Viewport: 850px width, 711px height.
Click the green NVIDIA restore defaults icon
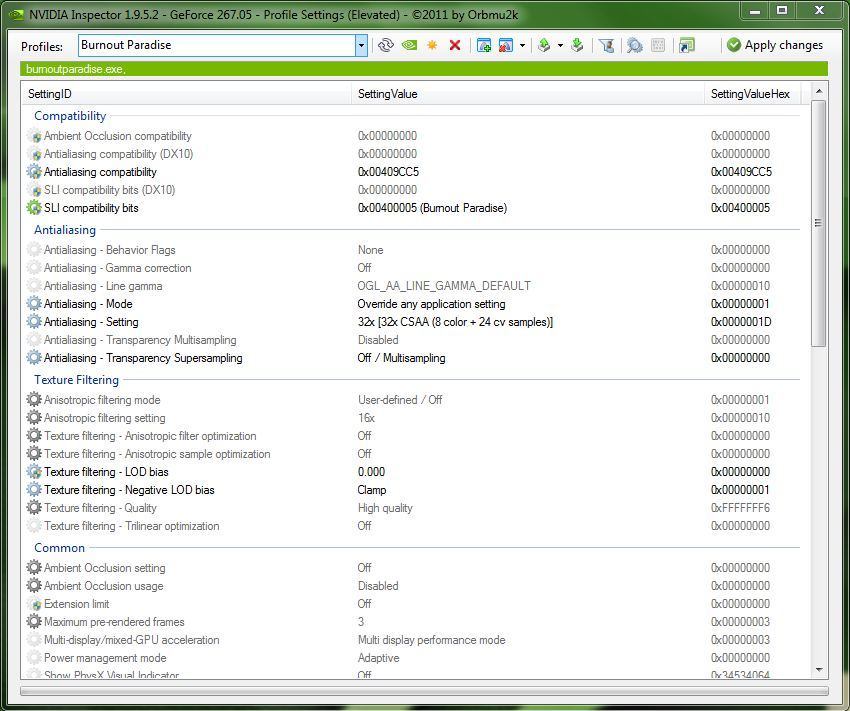[409, 45]
